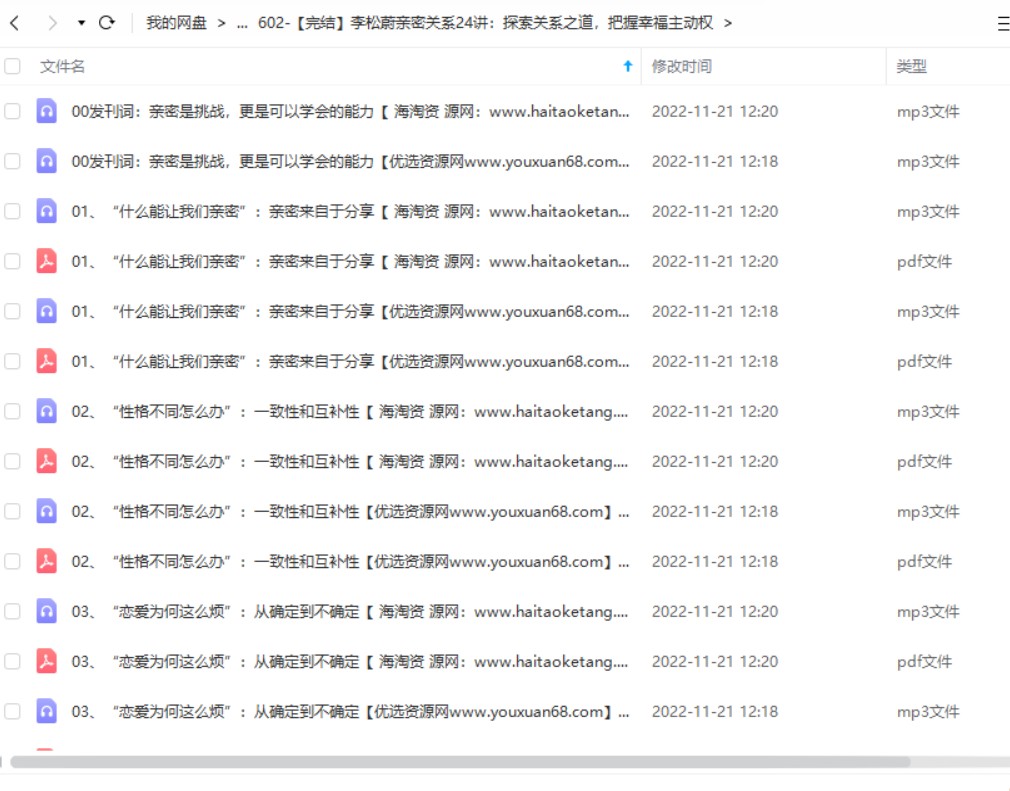Click pdf icon of 02 一致性和互补性 youxuan68 file
Image resolution: width=1010 pixels, height=791 pixels.
[x=46, y=561]
